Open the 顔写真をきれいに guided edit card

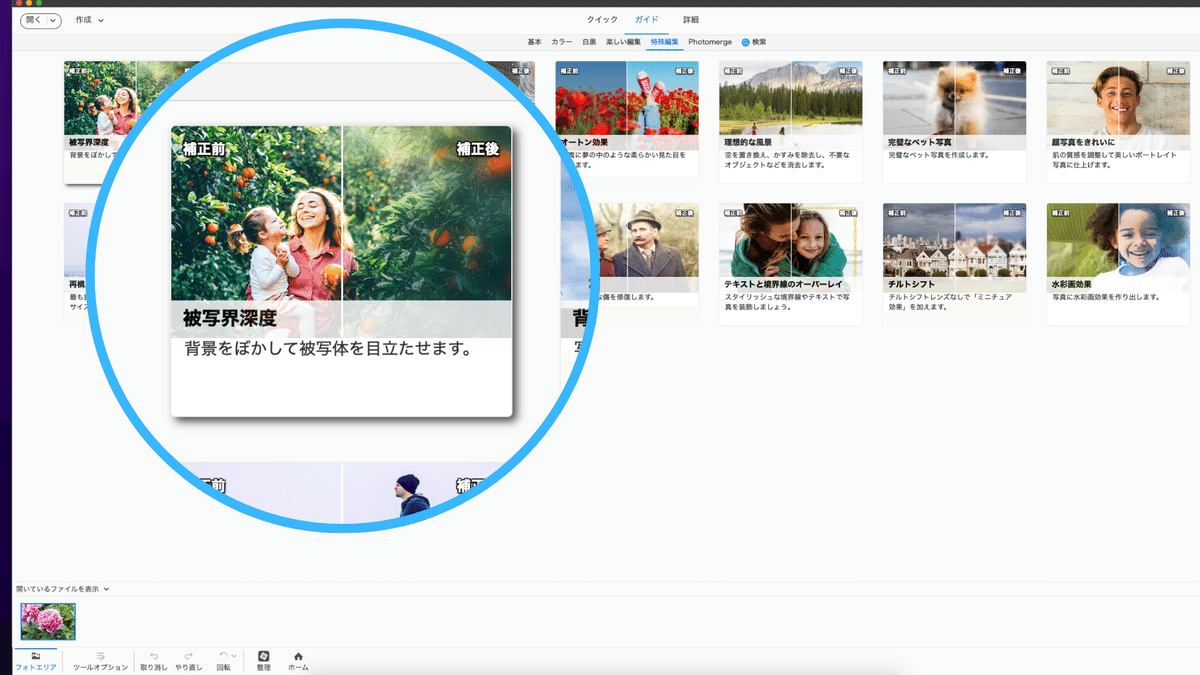(x=1118, y=122)
